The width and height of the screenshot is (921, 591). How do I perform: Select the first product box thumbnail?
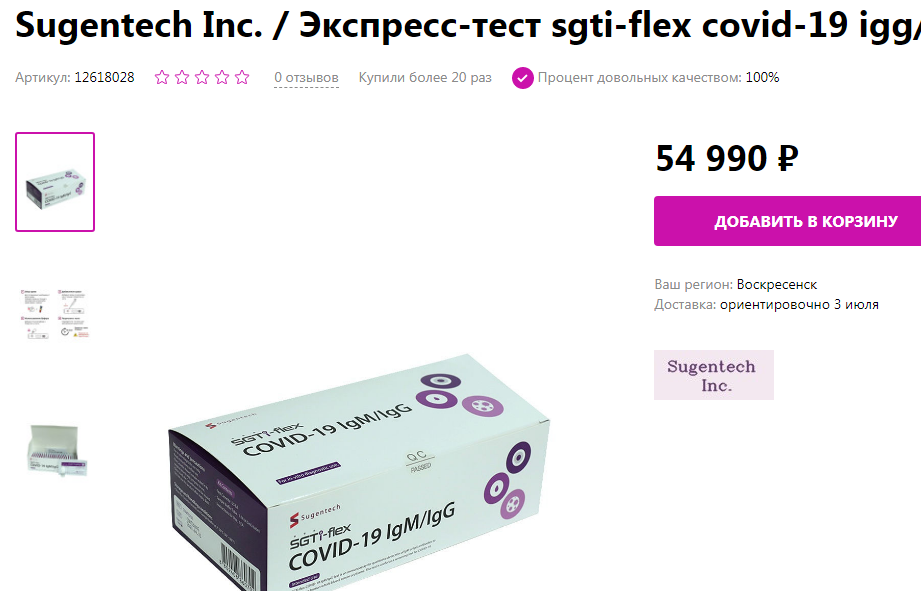55,182
